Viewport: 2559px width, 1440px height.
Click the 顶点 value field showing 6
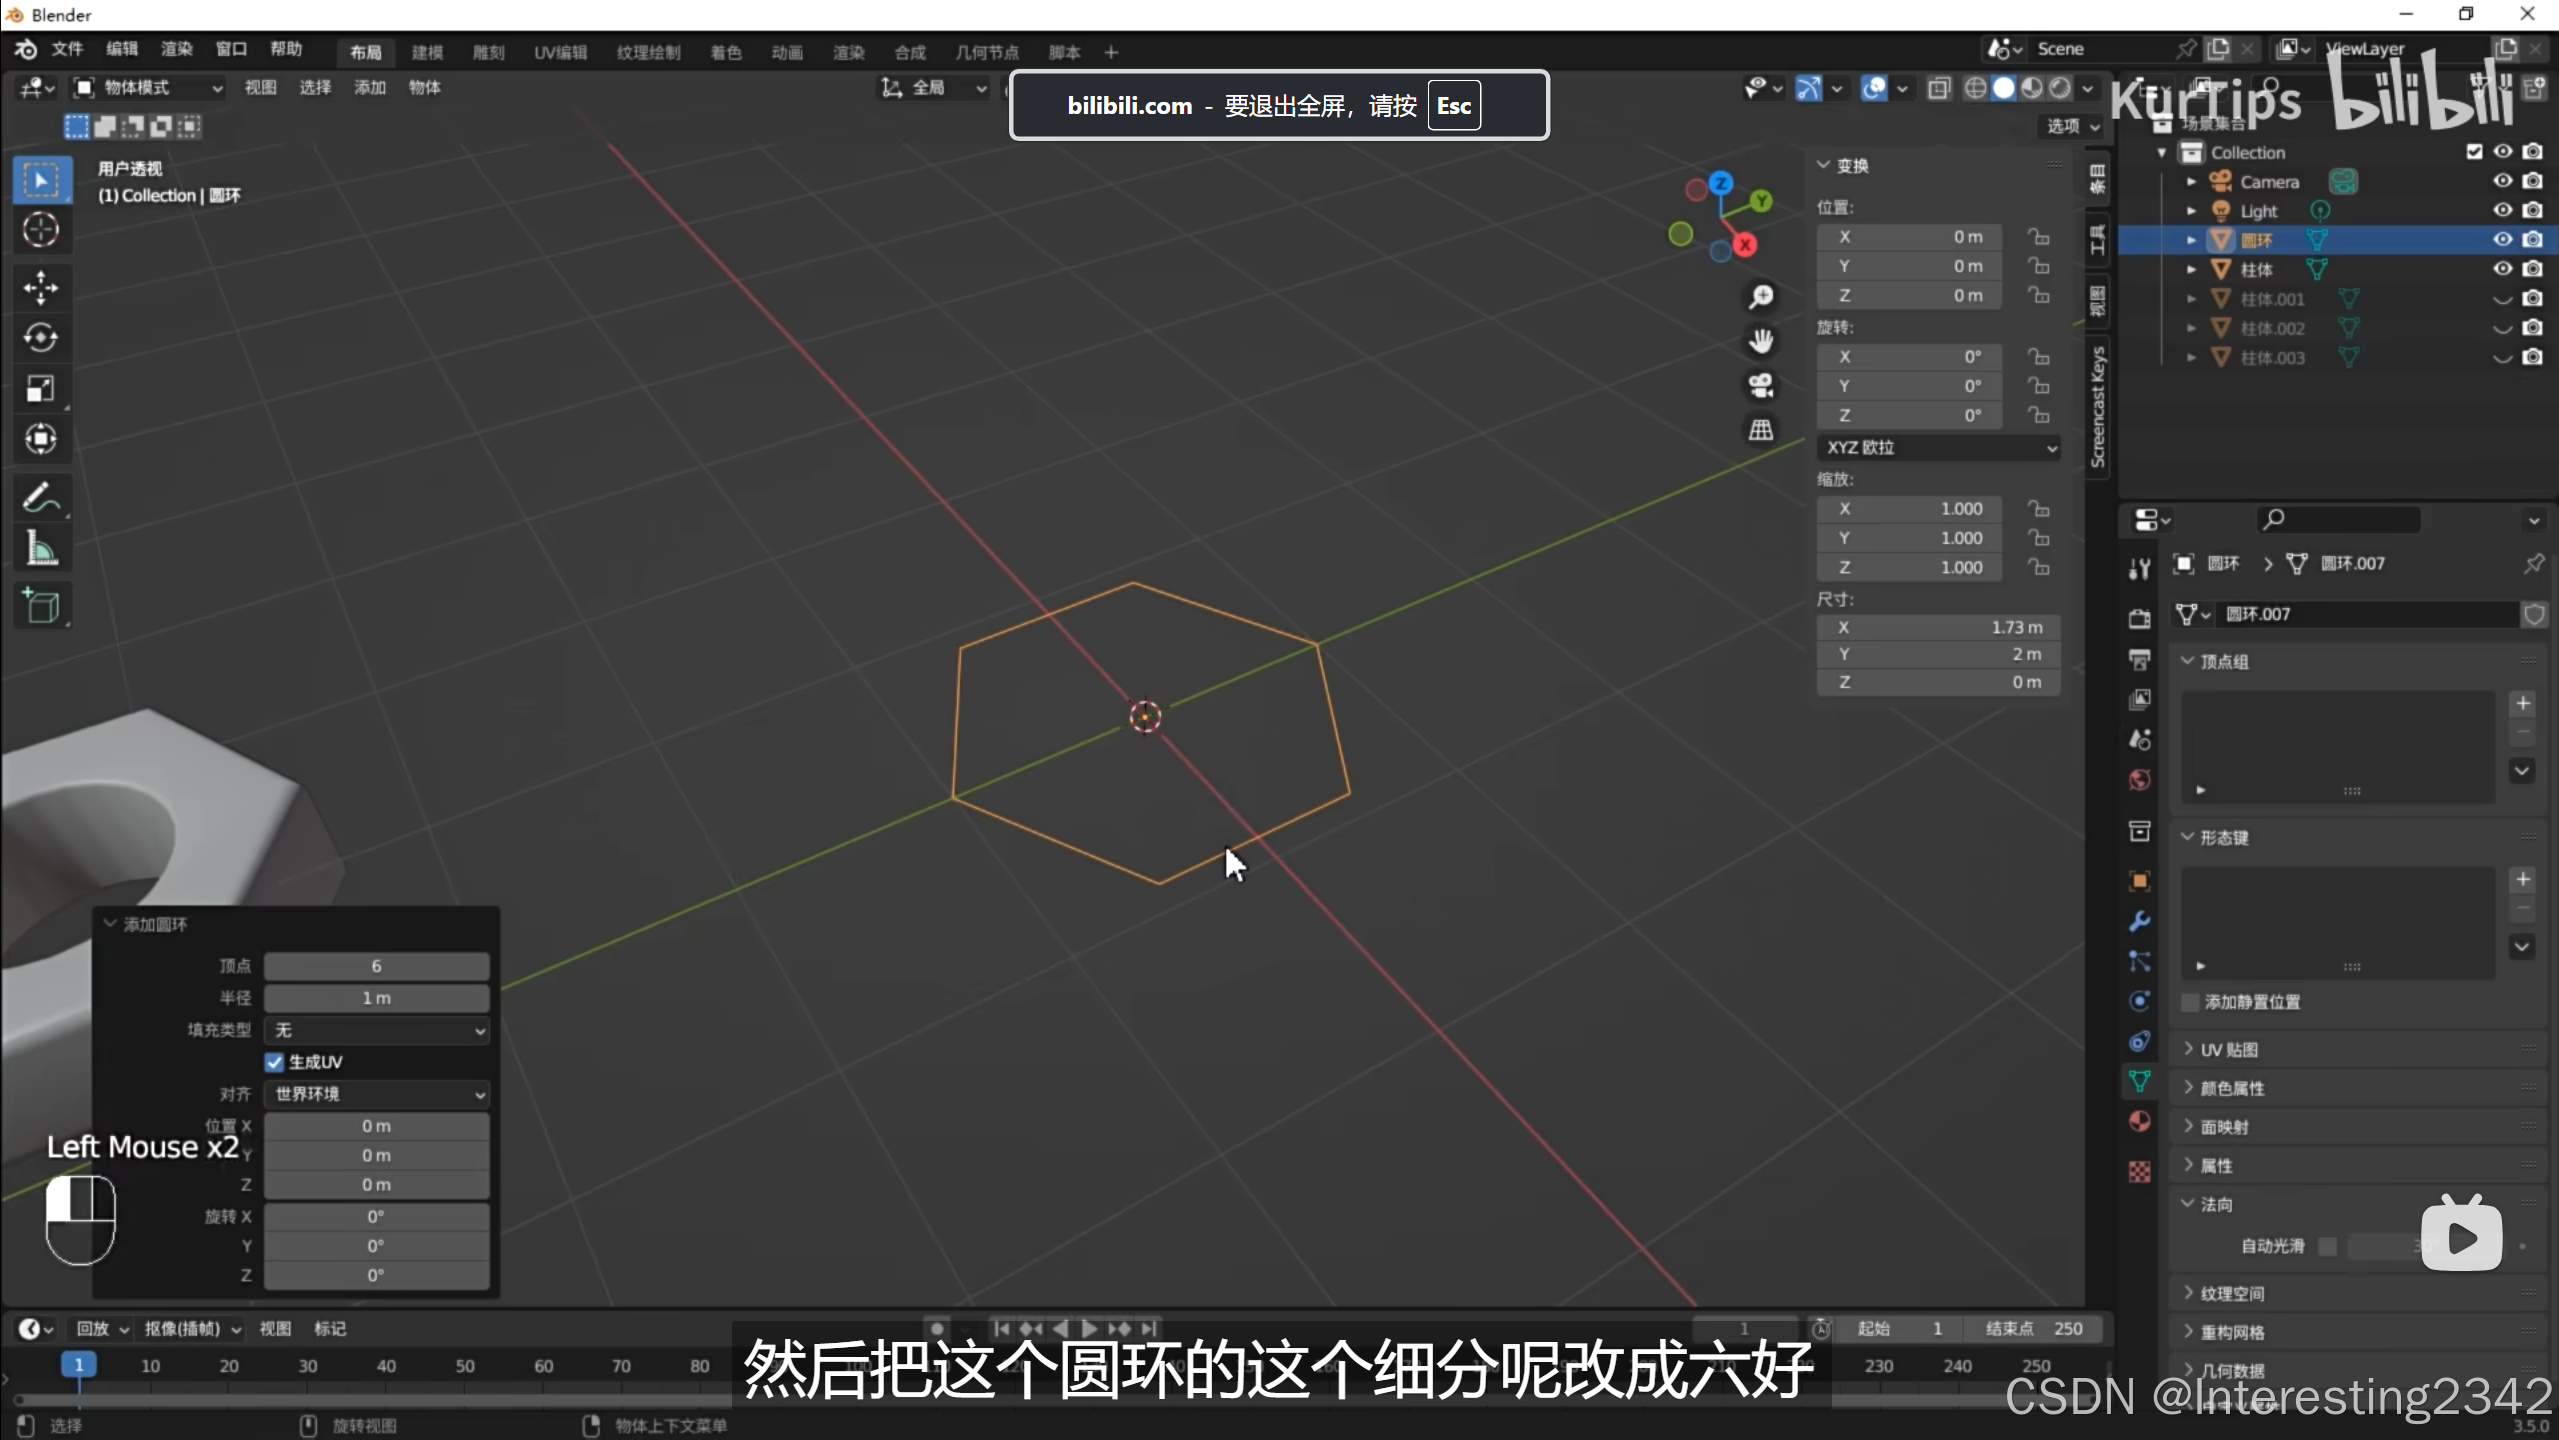[x=377, y=966]
